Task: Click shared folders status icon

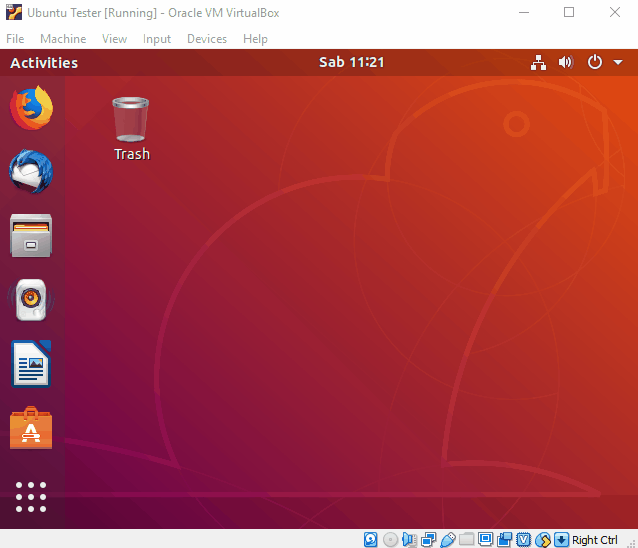Action: tap(466, 539)
